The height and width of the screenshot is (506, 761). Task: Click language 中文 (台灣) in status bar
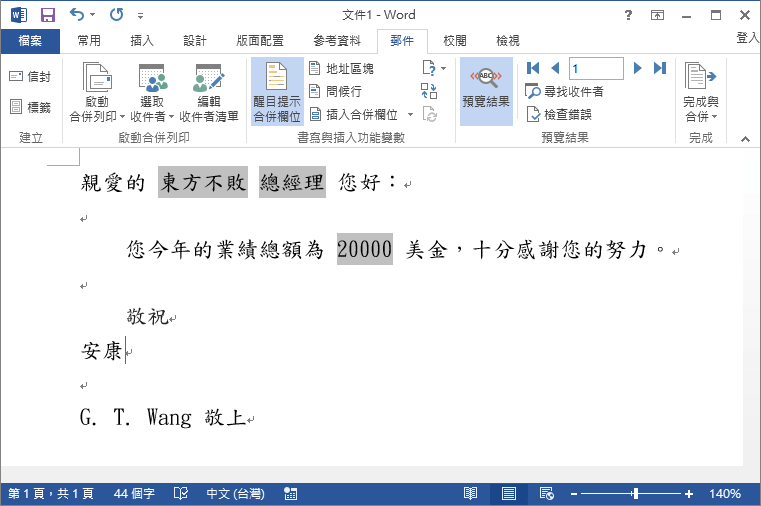pyautogui.click(x=235, y=494)
